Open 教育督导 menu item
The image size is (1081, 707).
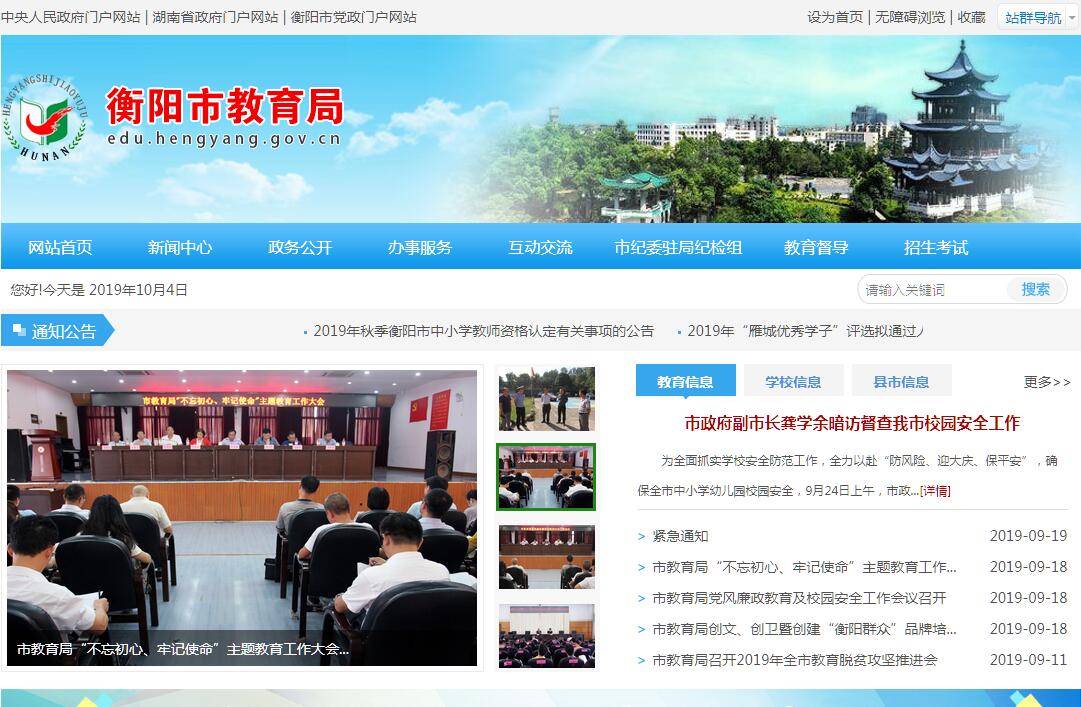[816, 247]
